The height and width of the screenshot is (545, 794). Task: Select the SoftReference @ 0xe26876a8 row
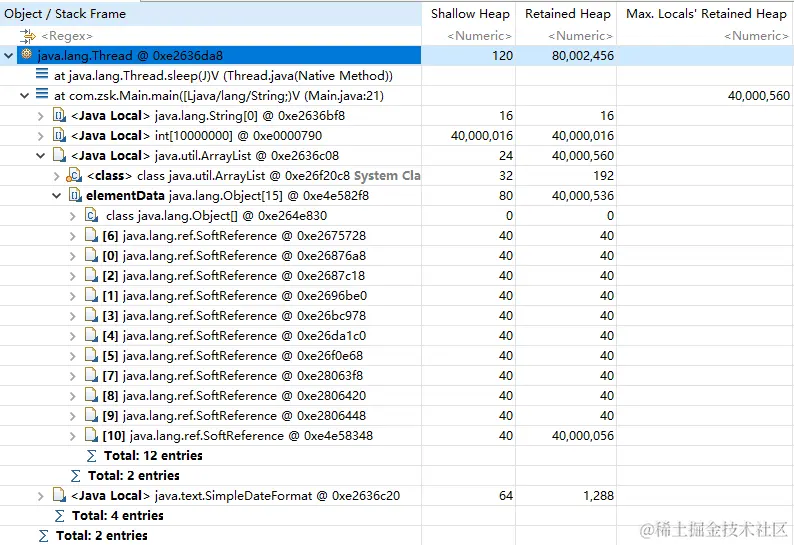click(x=234, y=256)
